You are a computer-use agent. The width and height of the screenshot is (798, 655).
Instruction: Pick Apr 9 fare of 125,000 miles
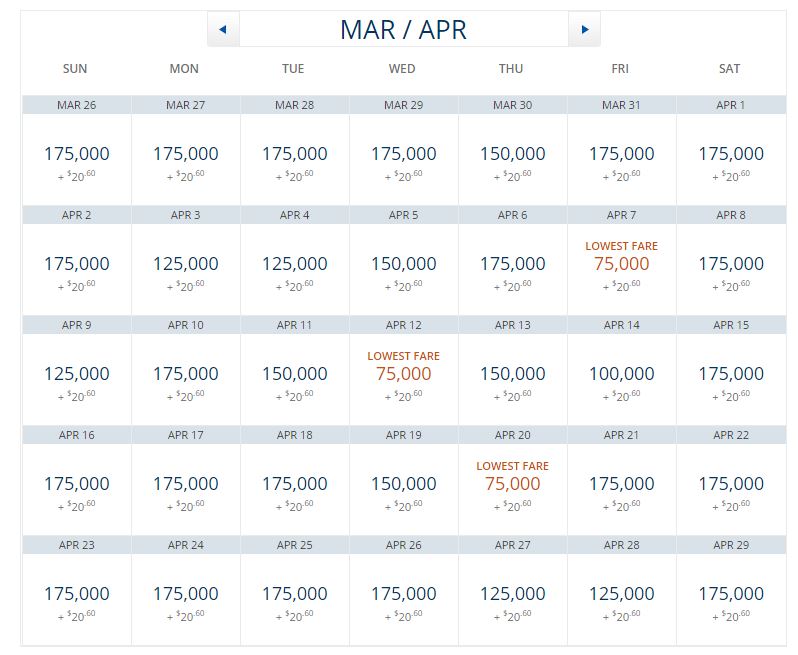pos(76,374)
